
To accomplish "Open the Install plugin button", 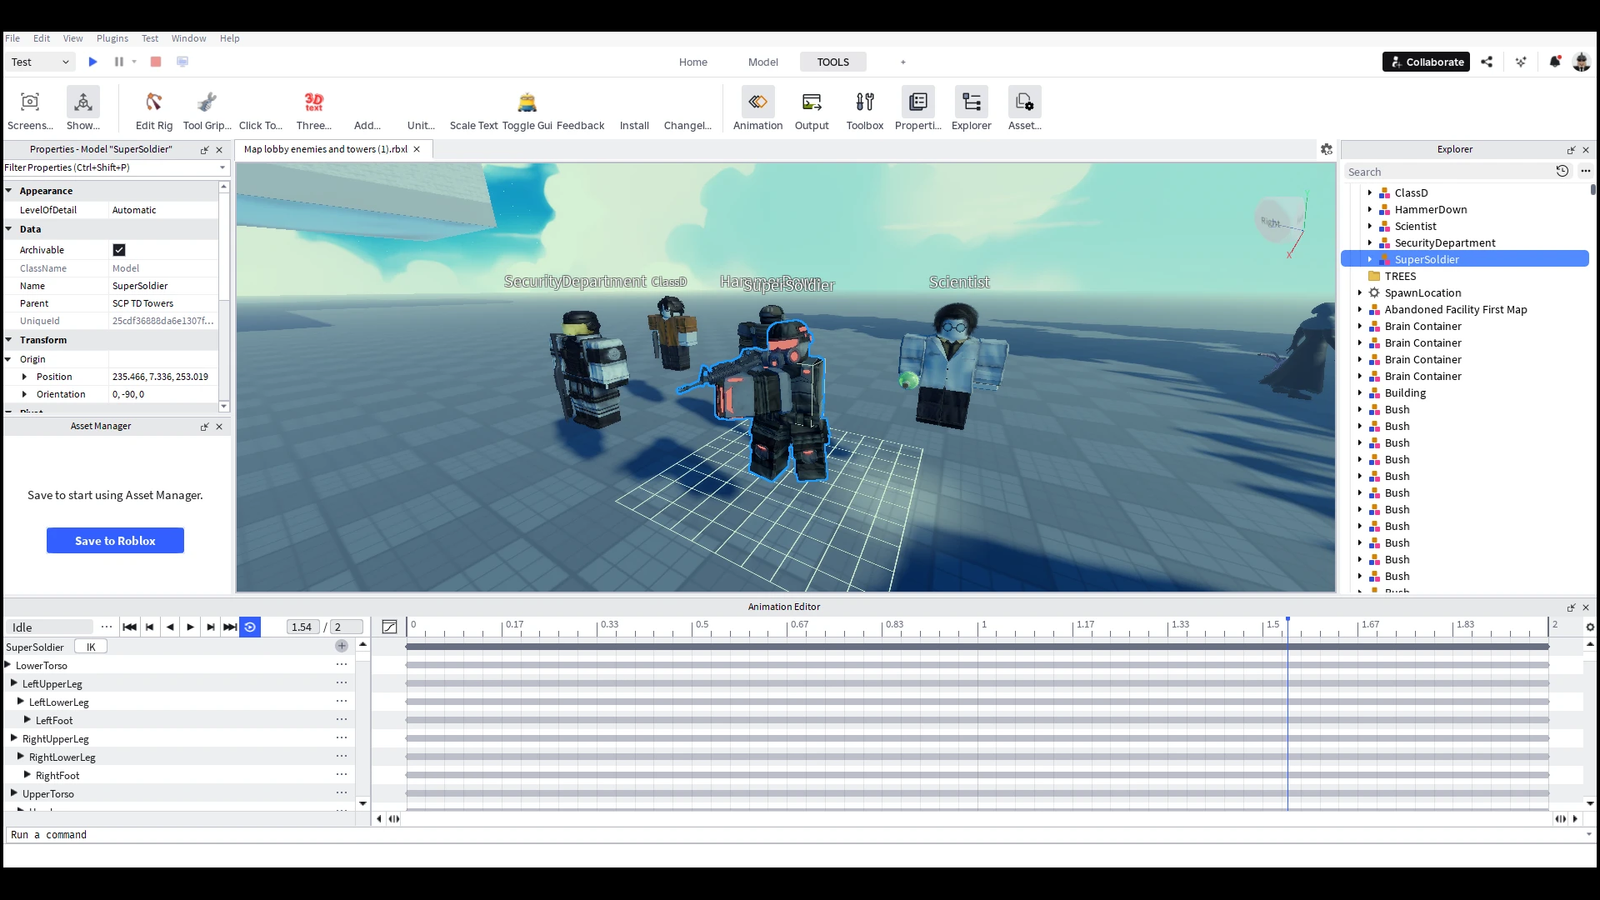I will pos(634,126).
